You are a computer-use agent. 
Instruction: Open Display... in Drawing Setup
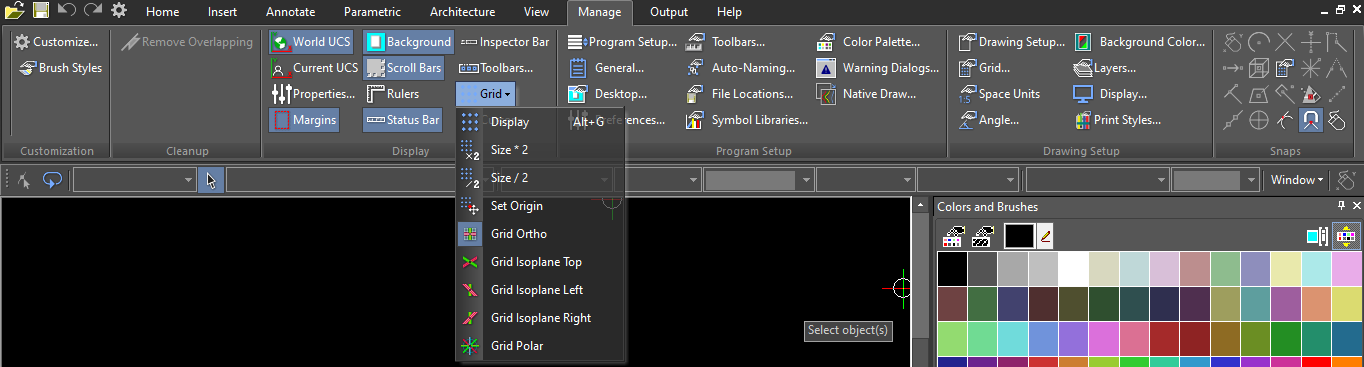coord(1111,94)
